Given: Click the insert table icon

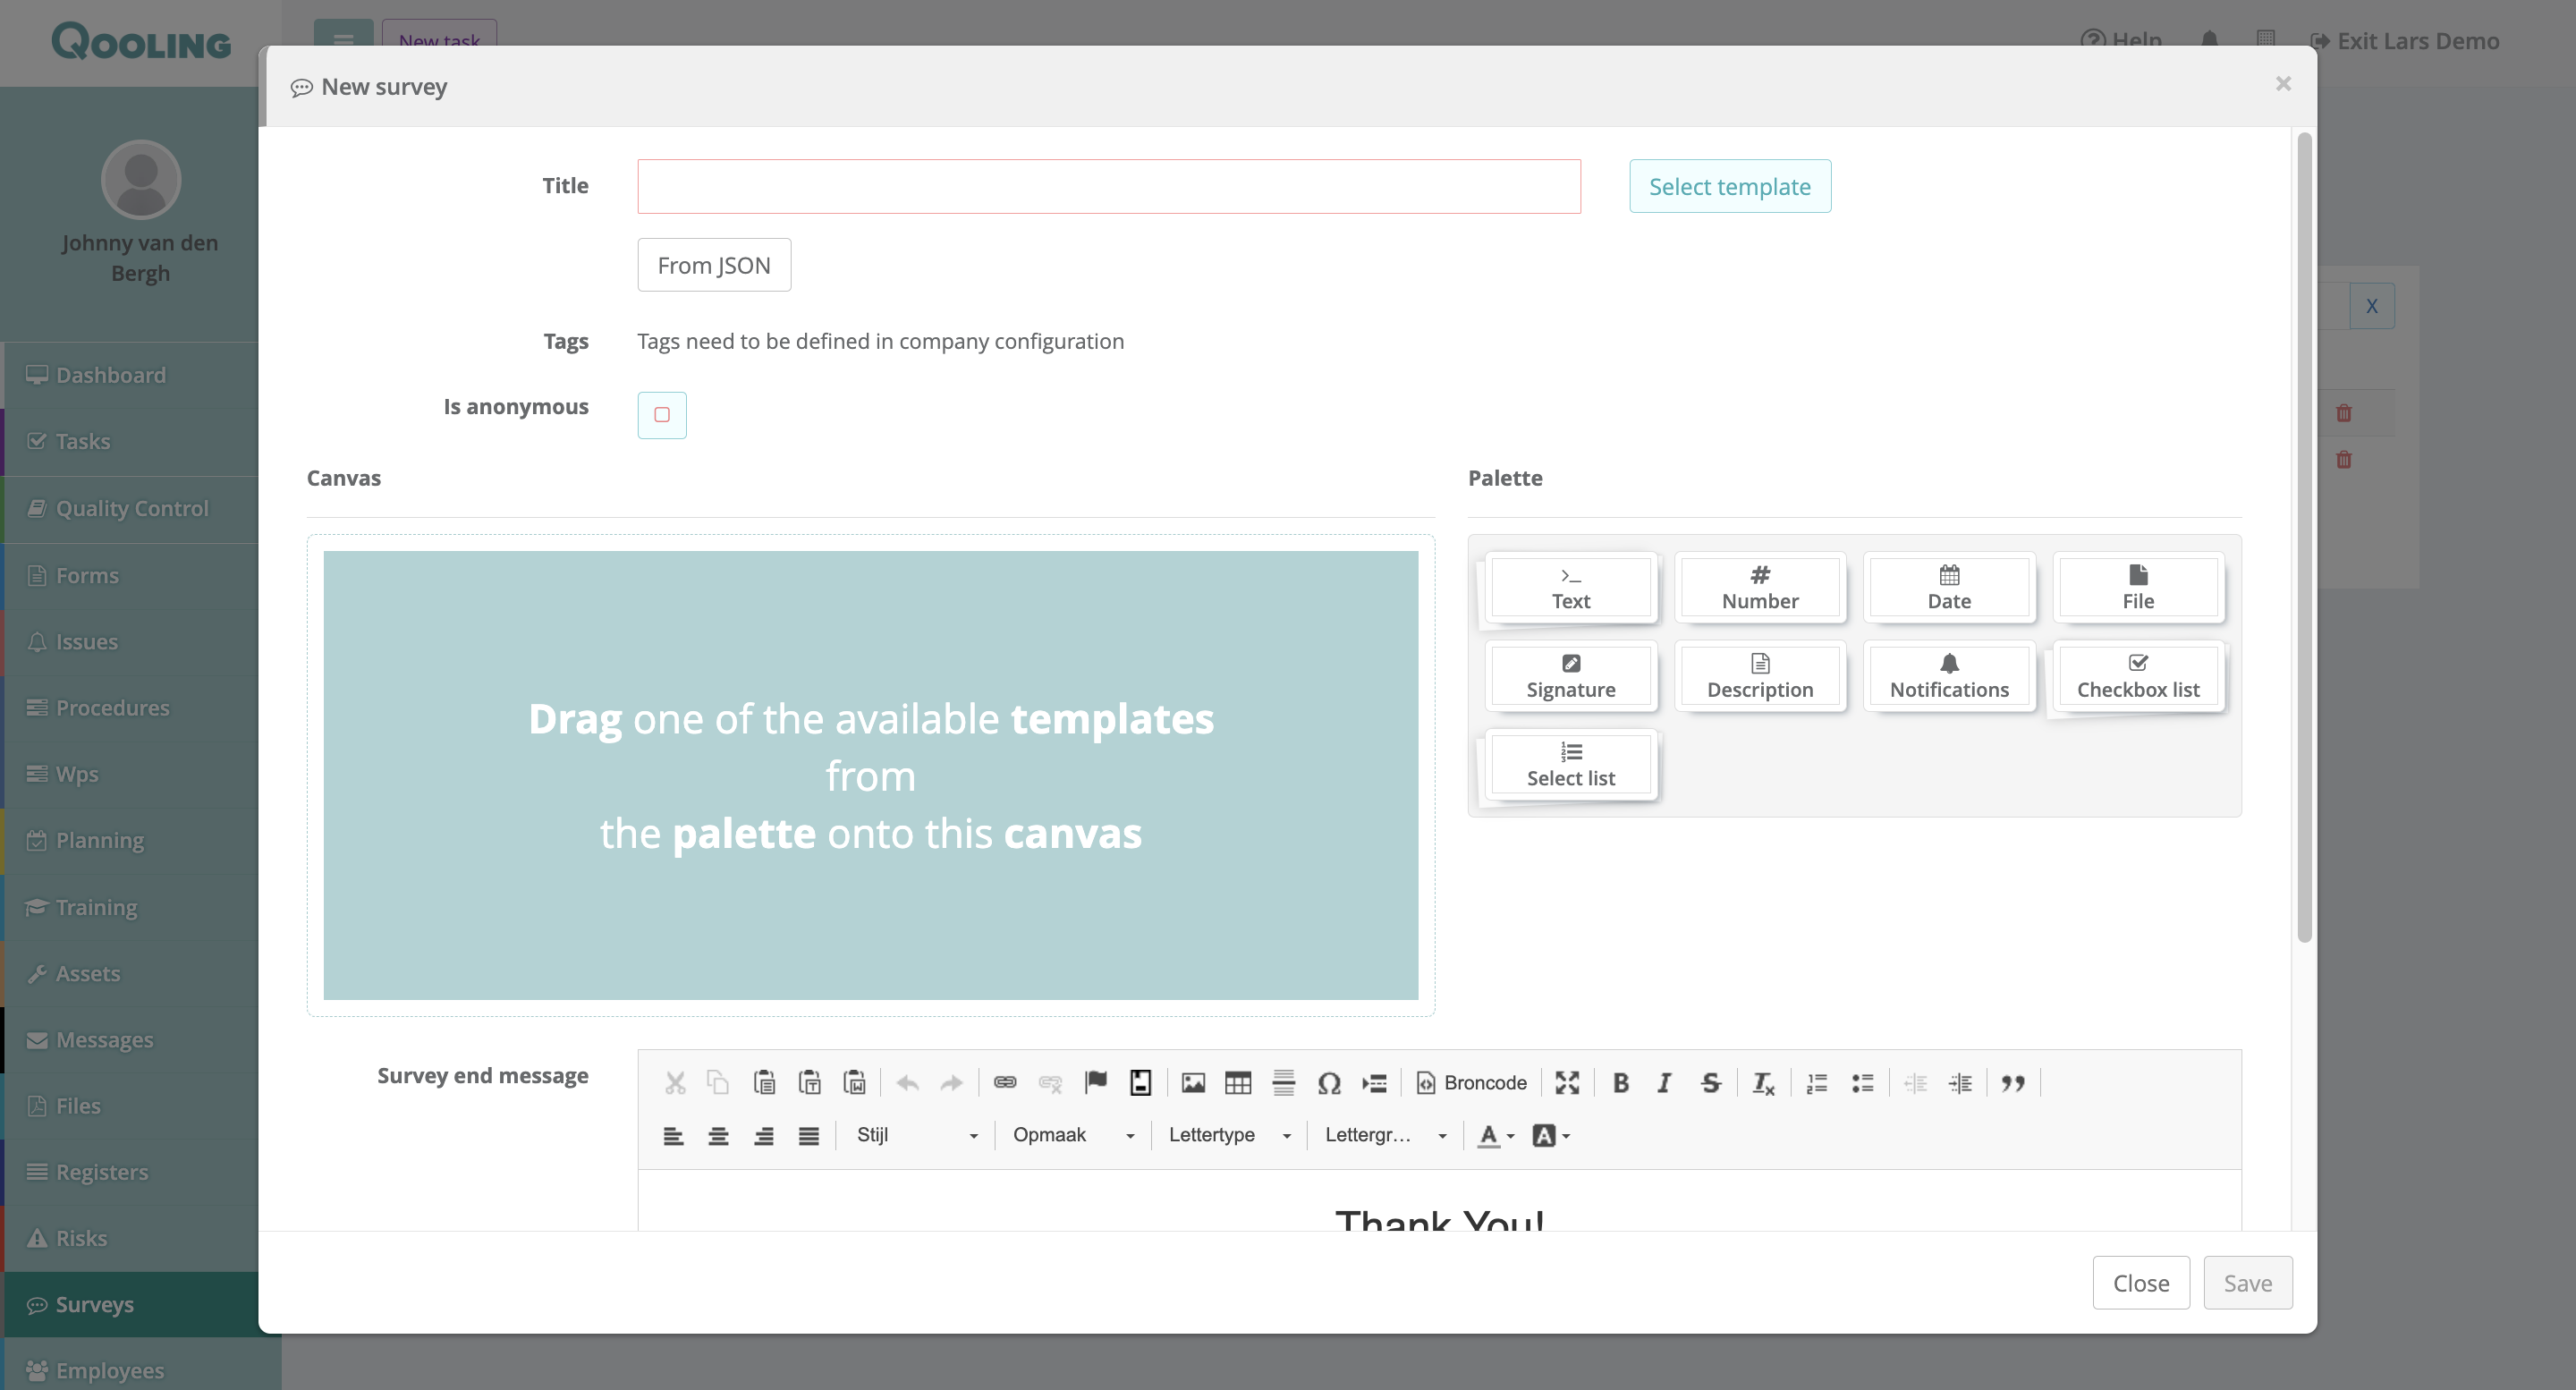Looking at the screenshot, I should (1238, 1083).
